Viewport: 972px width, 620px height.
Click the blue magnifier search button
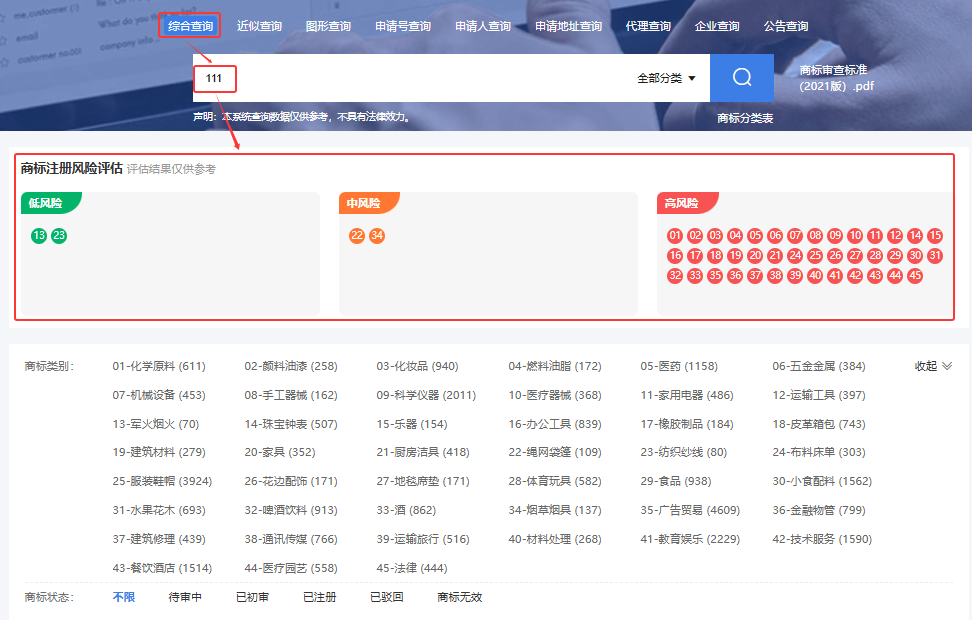coord(741,78)
